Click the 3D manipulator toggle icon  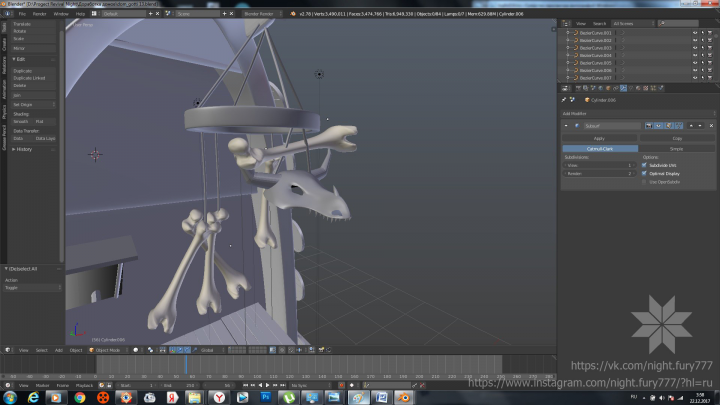pos(172,350)
